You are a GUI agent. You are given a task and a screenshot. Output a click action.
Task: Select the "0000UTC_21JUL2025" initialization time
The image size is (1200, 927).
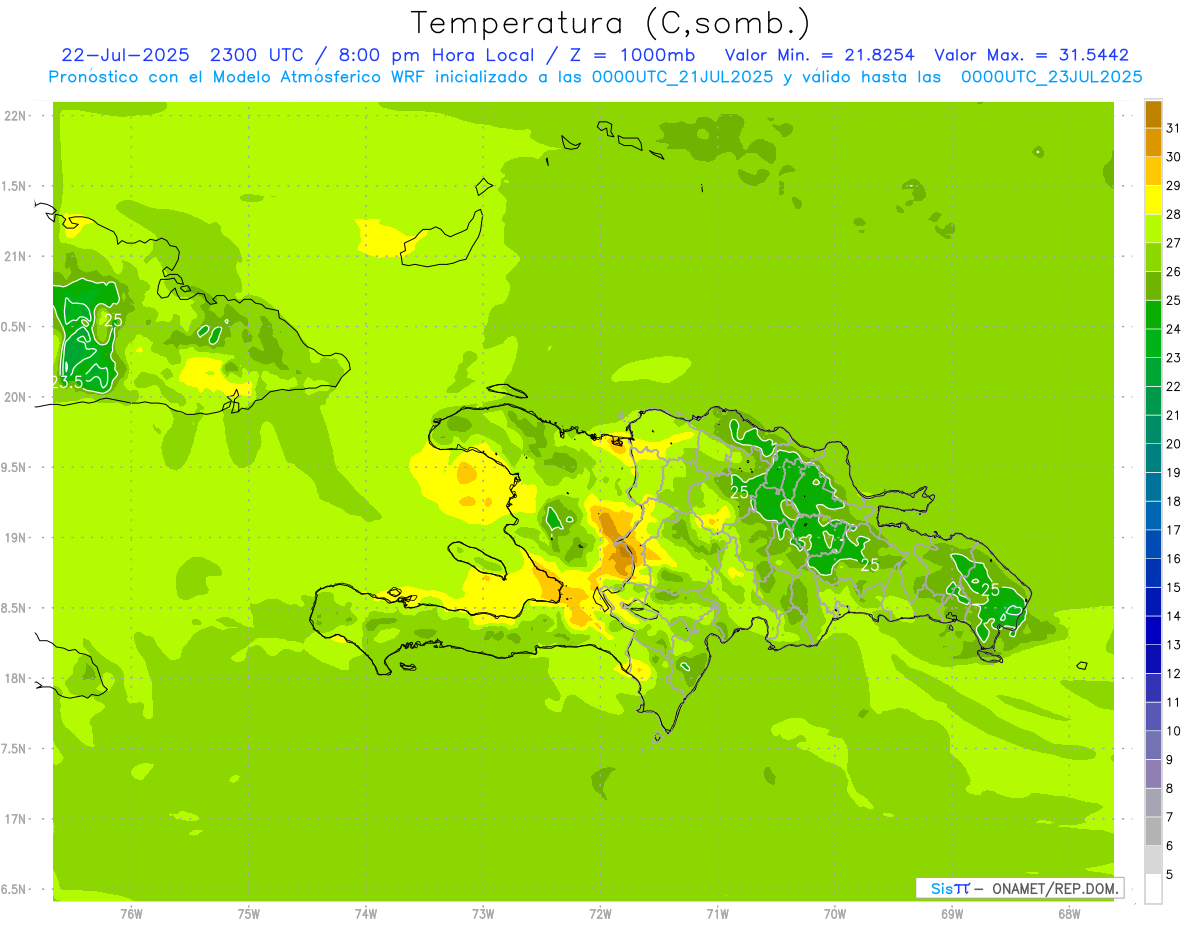(x=684, y=76)
